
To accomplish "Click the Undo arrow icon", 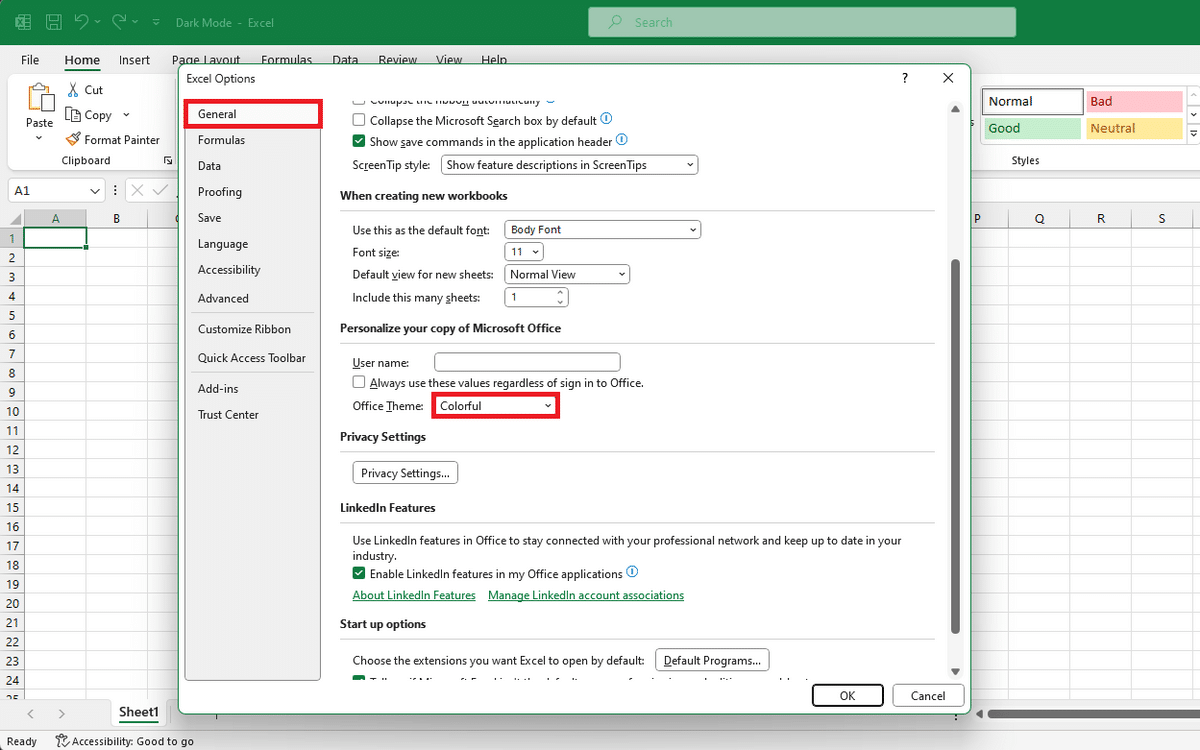I will pyautogui.click(x=82, y=21).
